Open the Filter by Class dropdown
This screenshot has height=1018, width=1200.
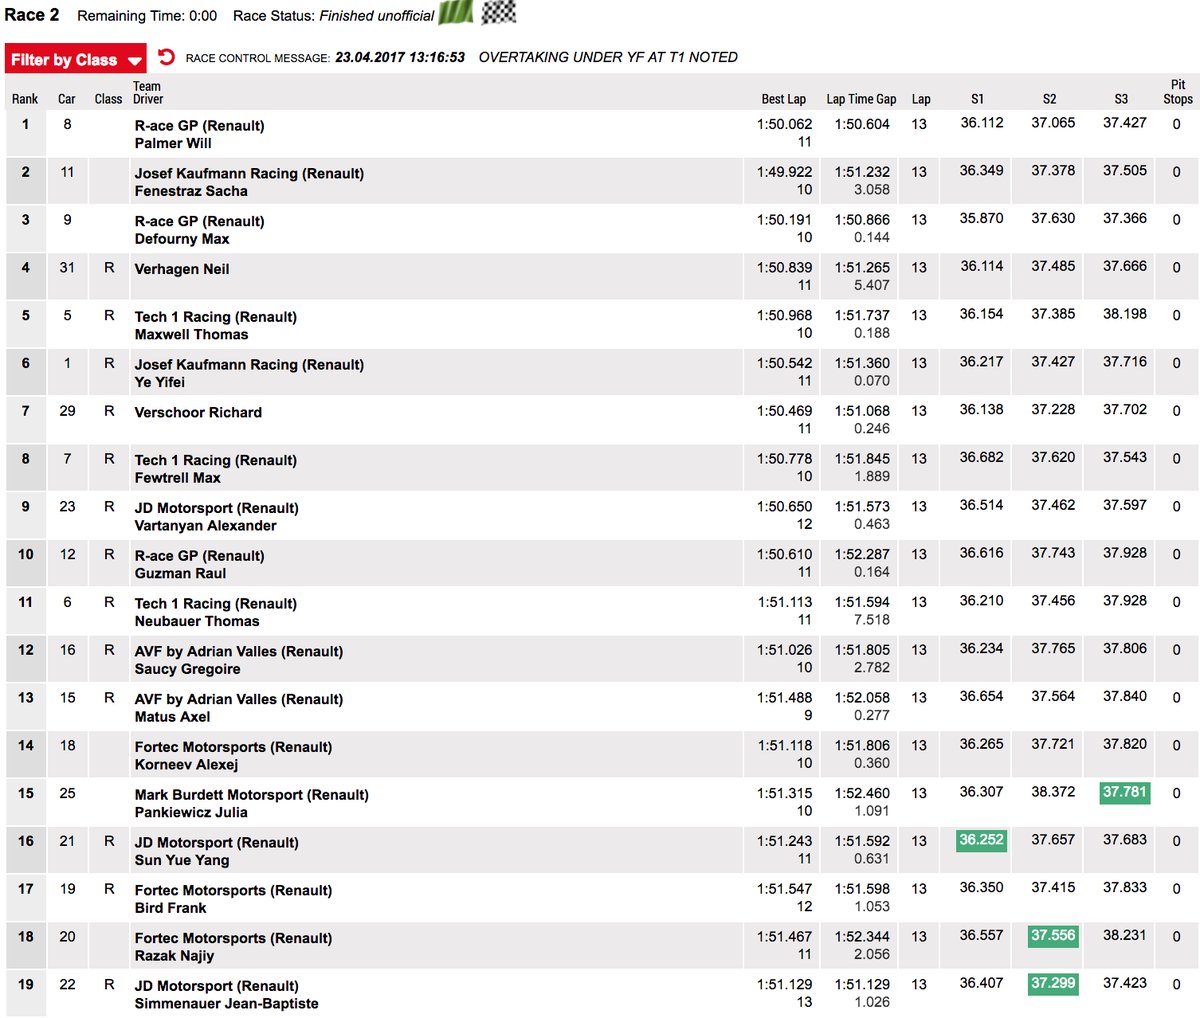[x=75, y=59]
